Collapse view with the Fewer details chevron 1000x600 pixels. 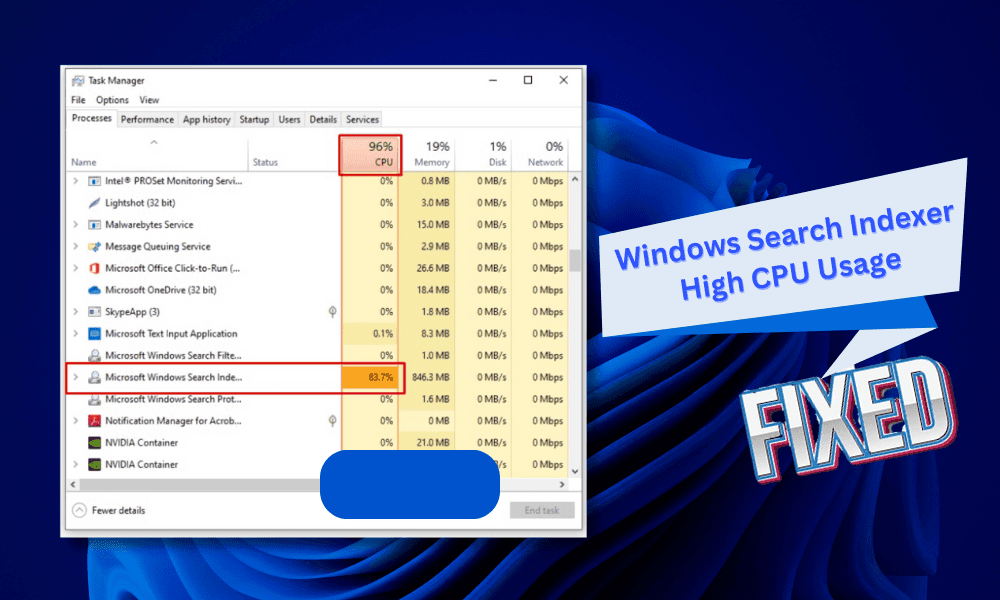[79, 510]
